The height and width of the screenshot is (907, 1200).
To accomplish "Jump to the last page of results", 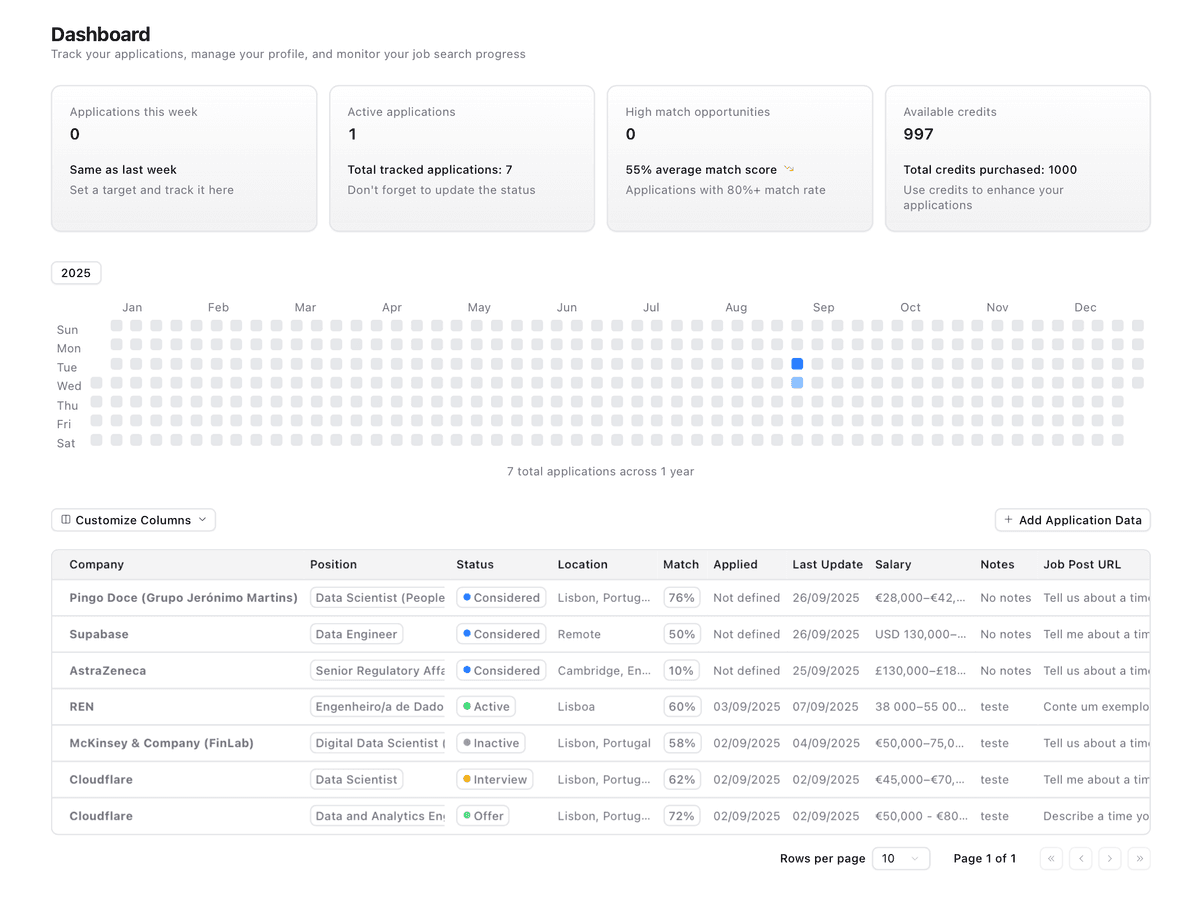I will click(1139, 858).
